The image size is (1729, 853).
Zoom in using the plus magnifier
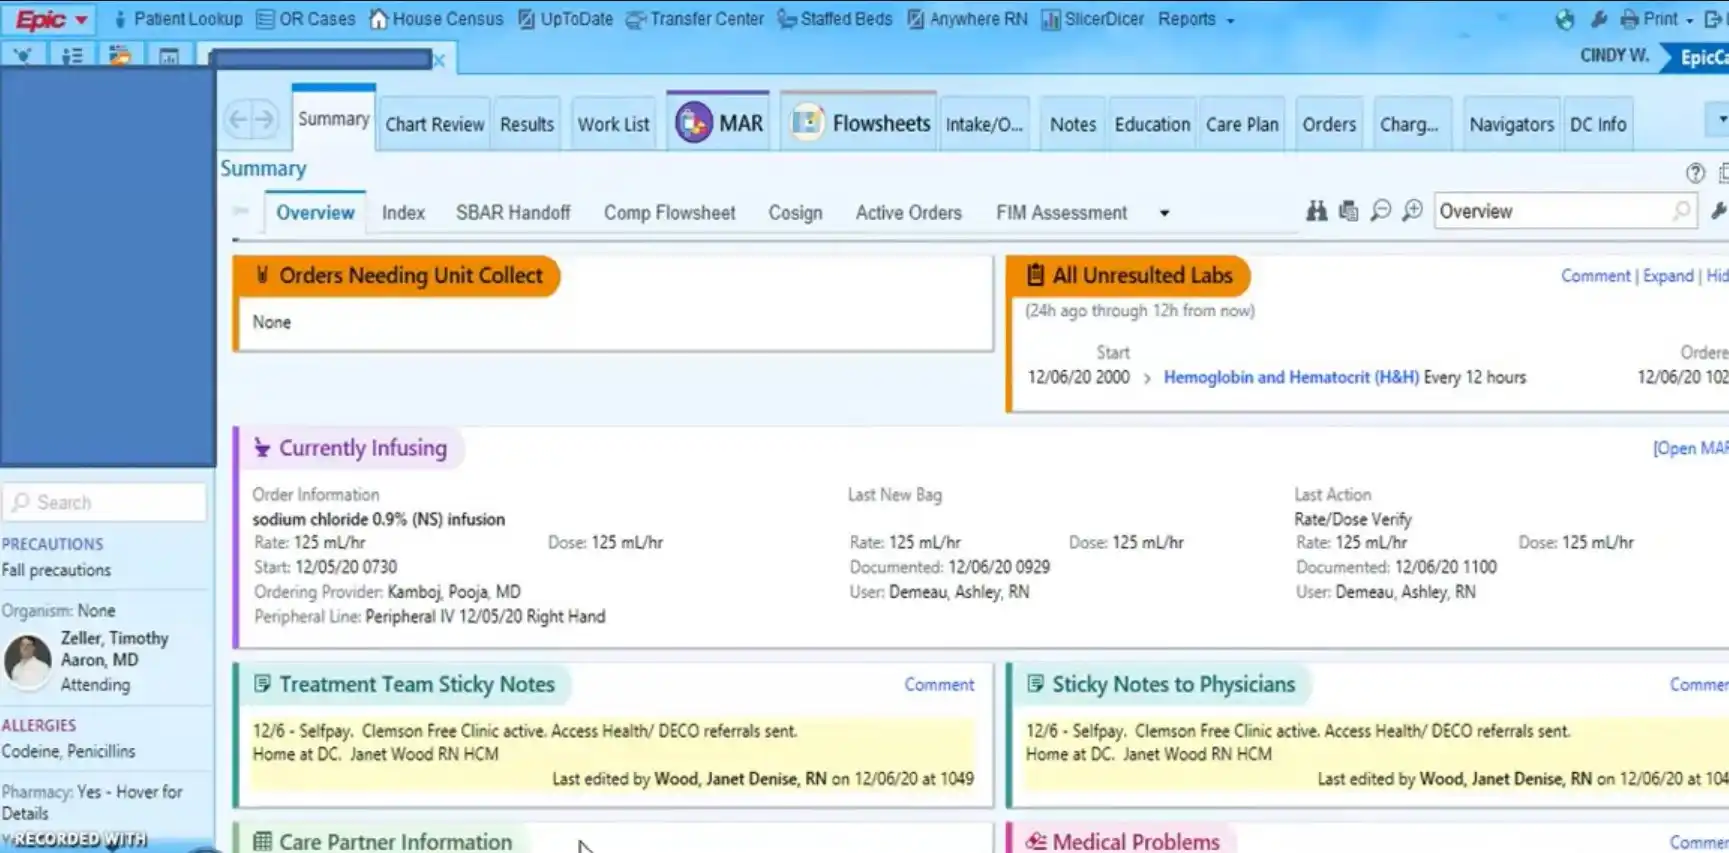1412,211
